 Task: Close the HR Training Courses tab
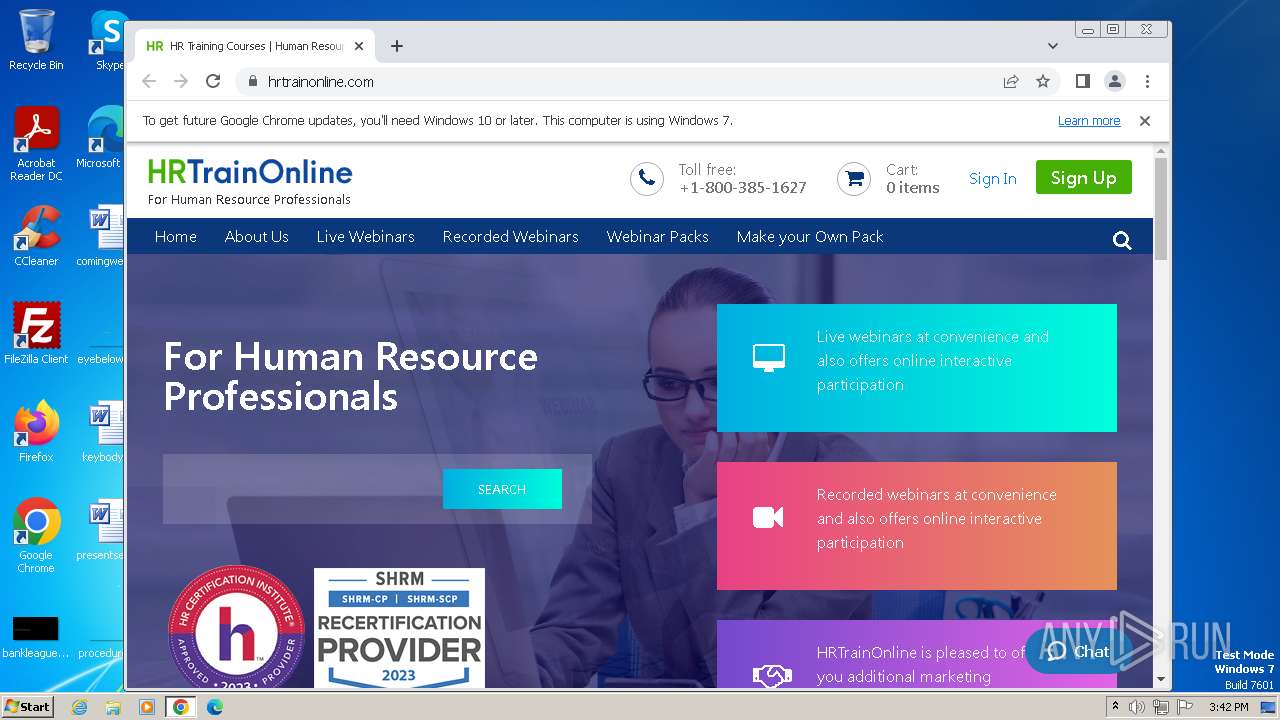[x=359, y=46]
